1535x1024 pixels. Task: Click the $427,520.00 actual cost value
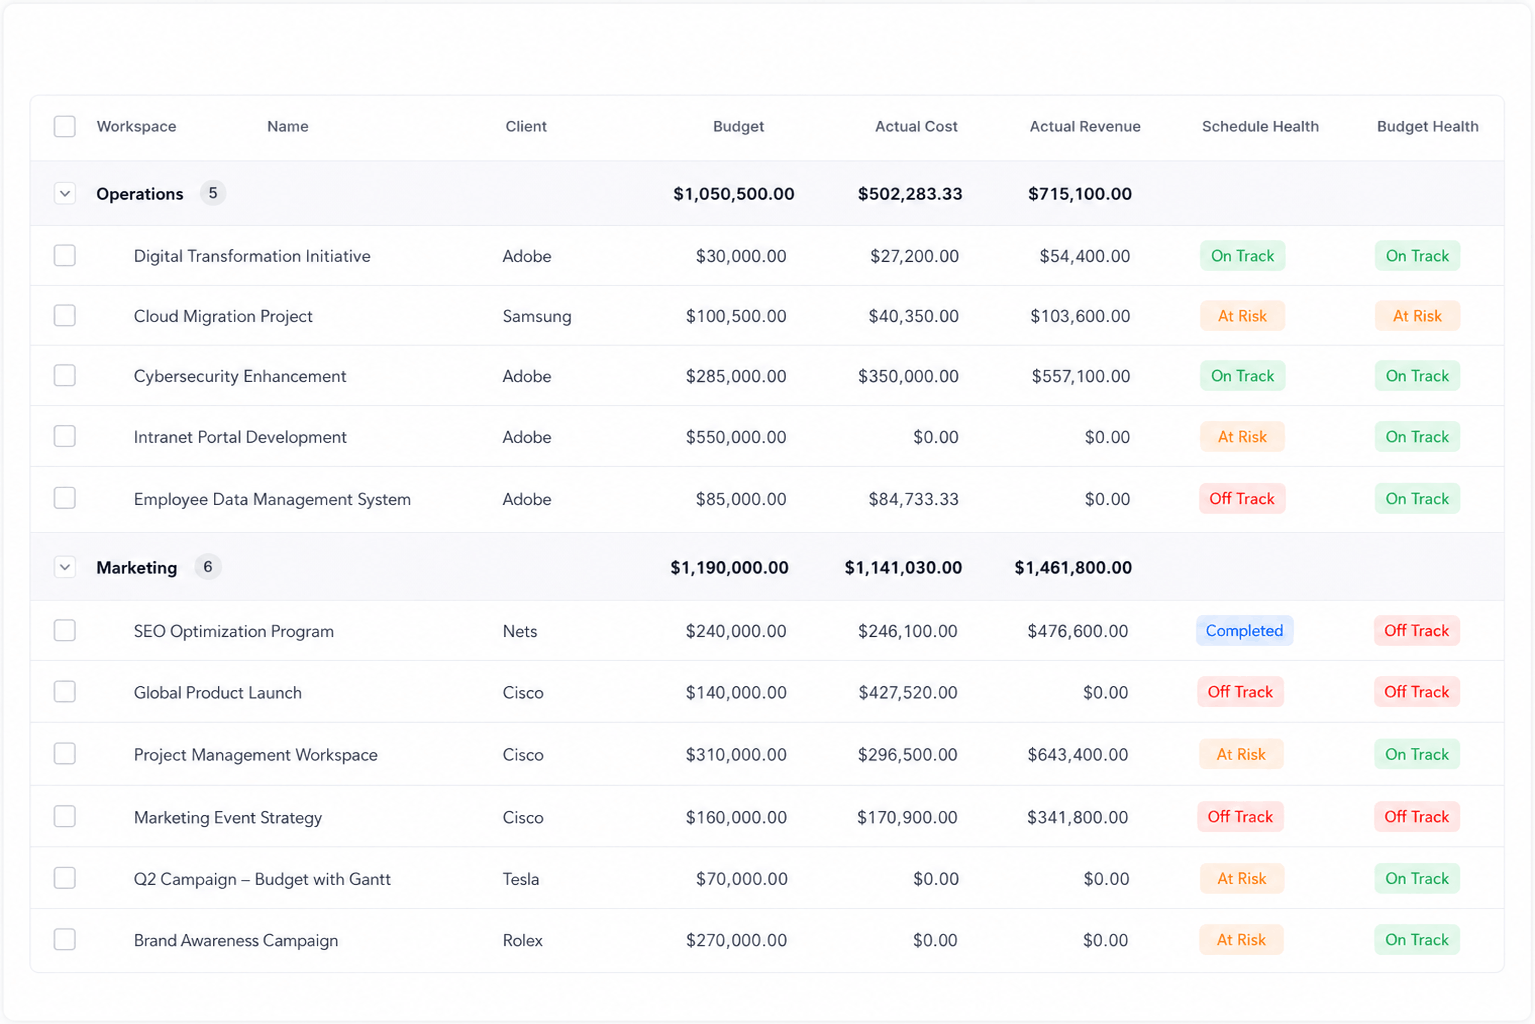(907, 692)
